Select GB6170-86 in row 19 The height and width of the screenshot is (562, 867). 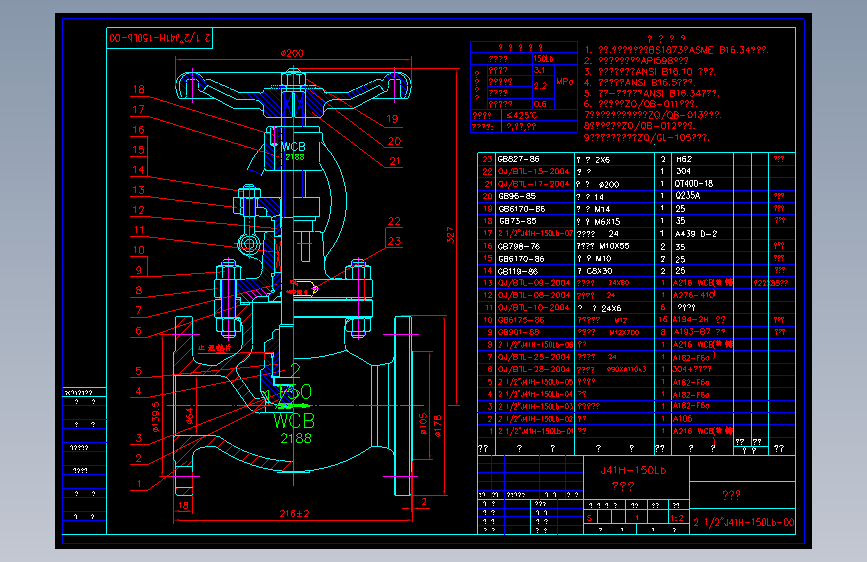click(x=521, y=209)
